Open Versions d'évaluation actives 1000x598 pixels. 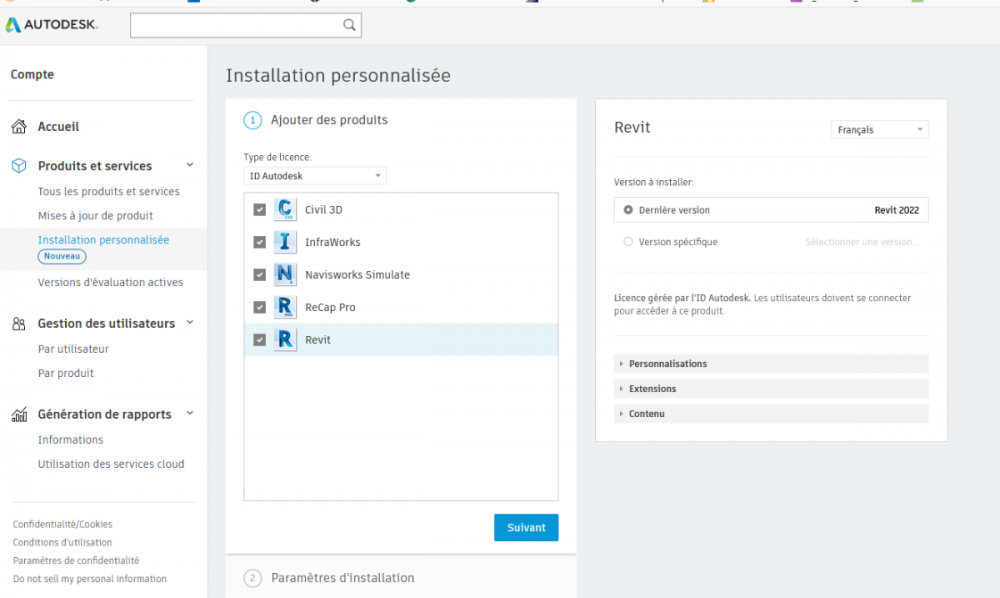point(110,282)
